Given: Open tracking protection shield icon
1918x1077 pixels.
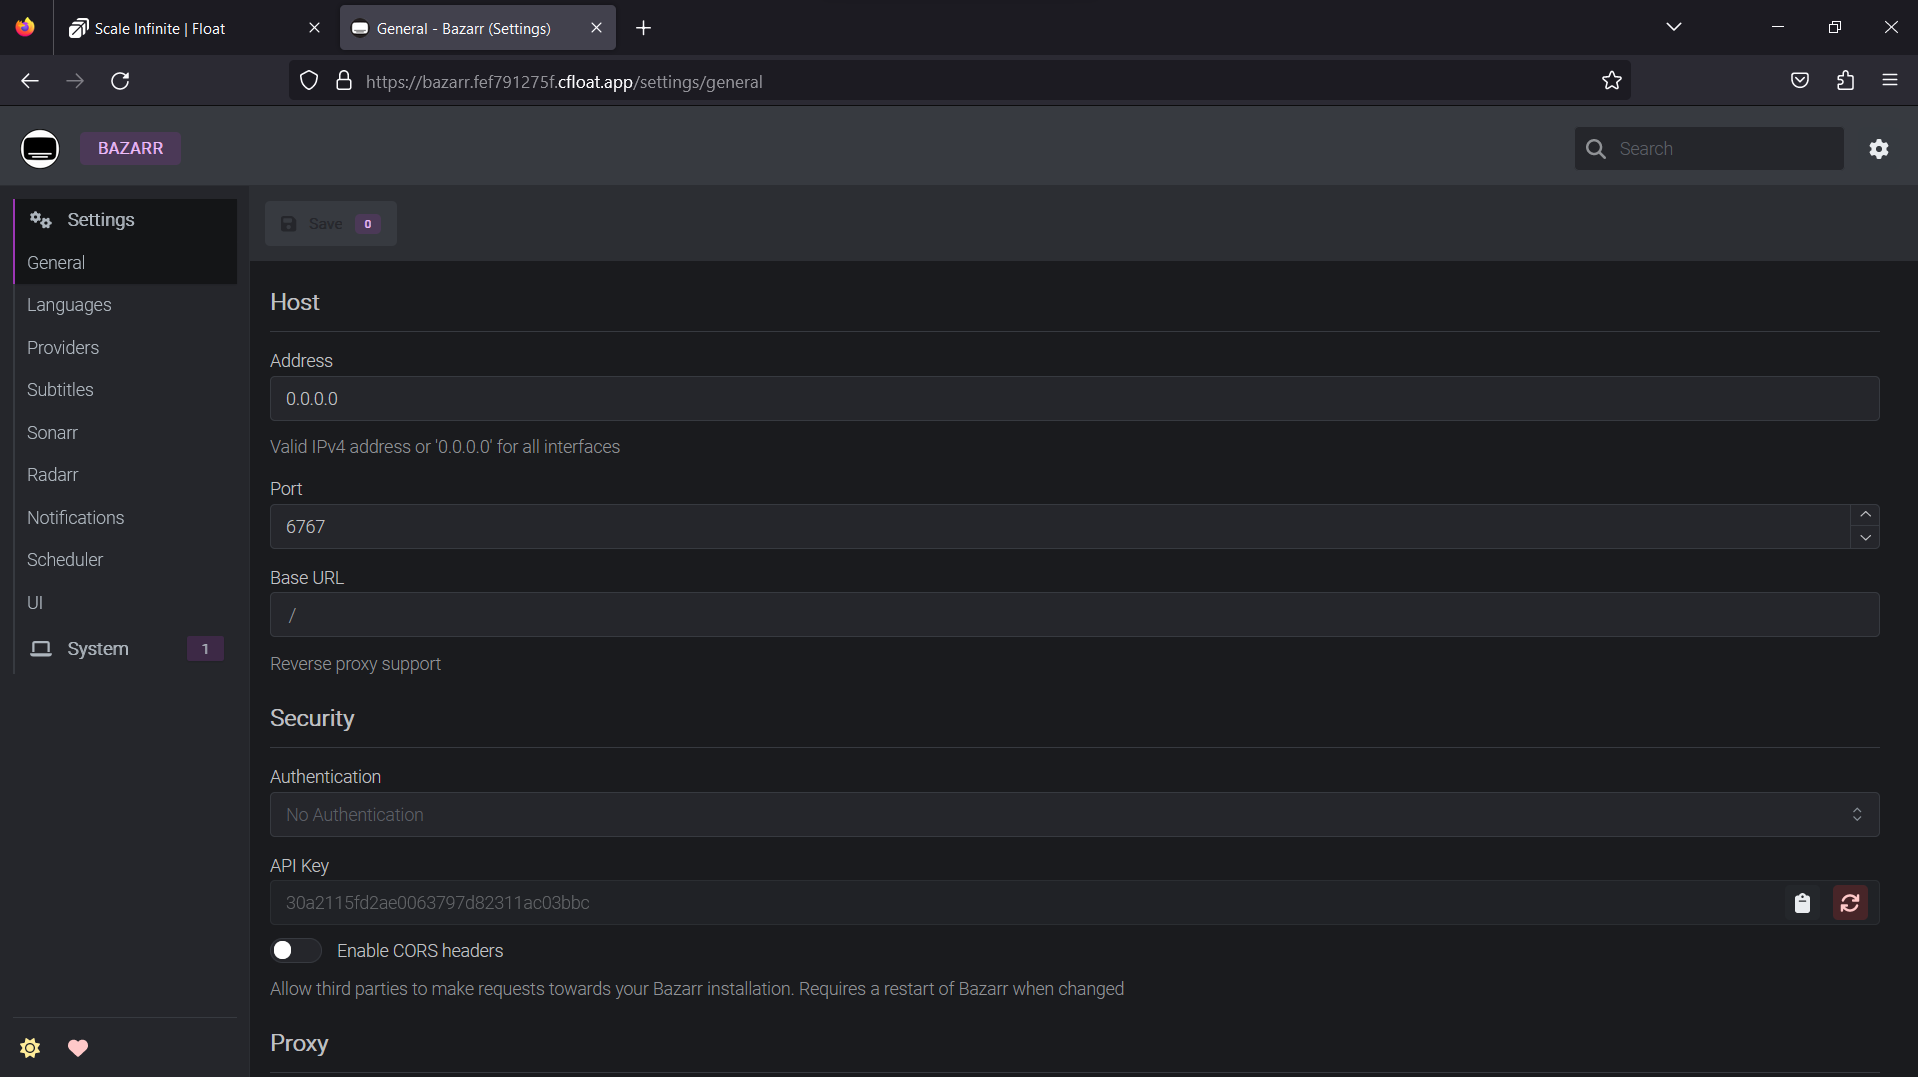Looking at the screenshot, I should click(309, 81).
